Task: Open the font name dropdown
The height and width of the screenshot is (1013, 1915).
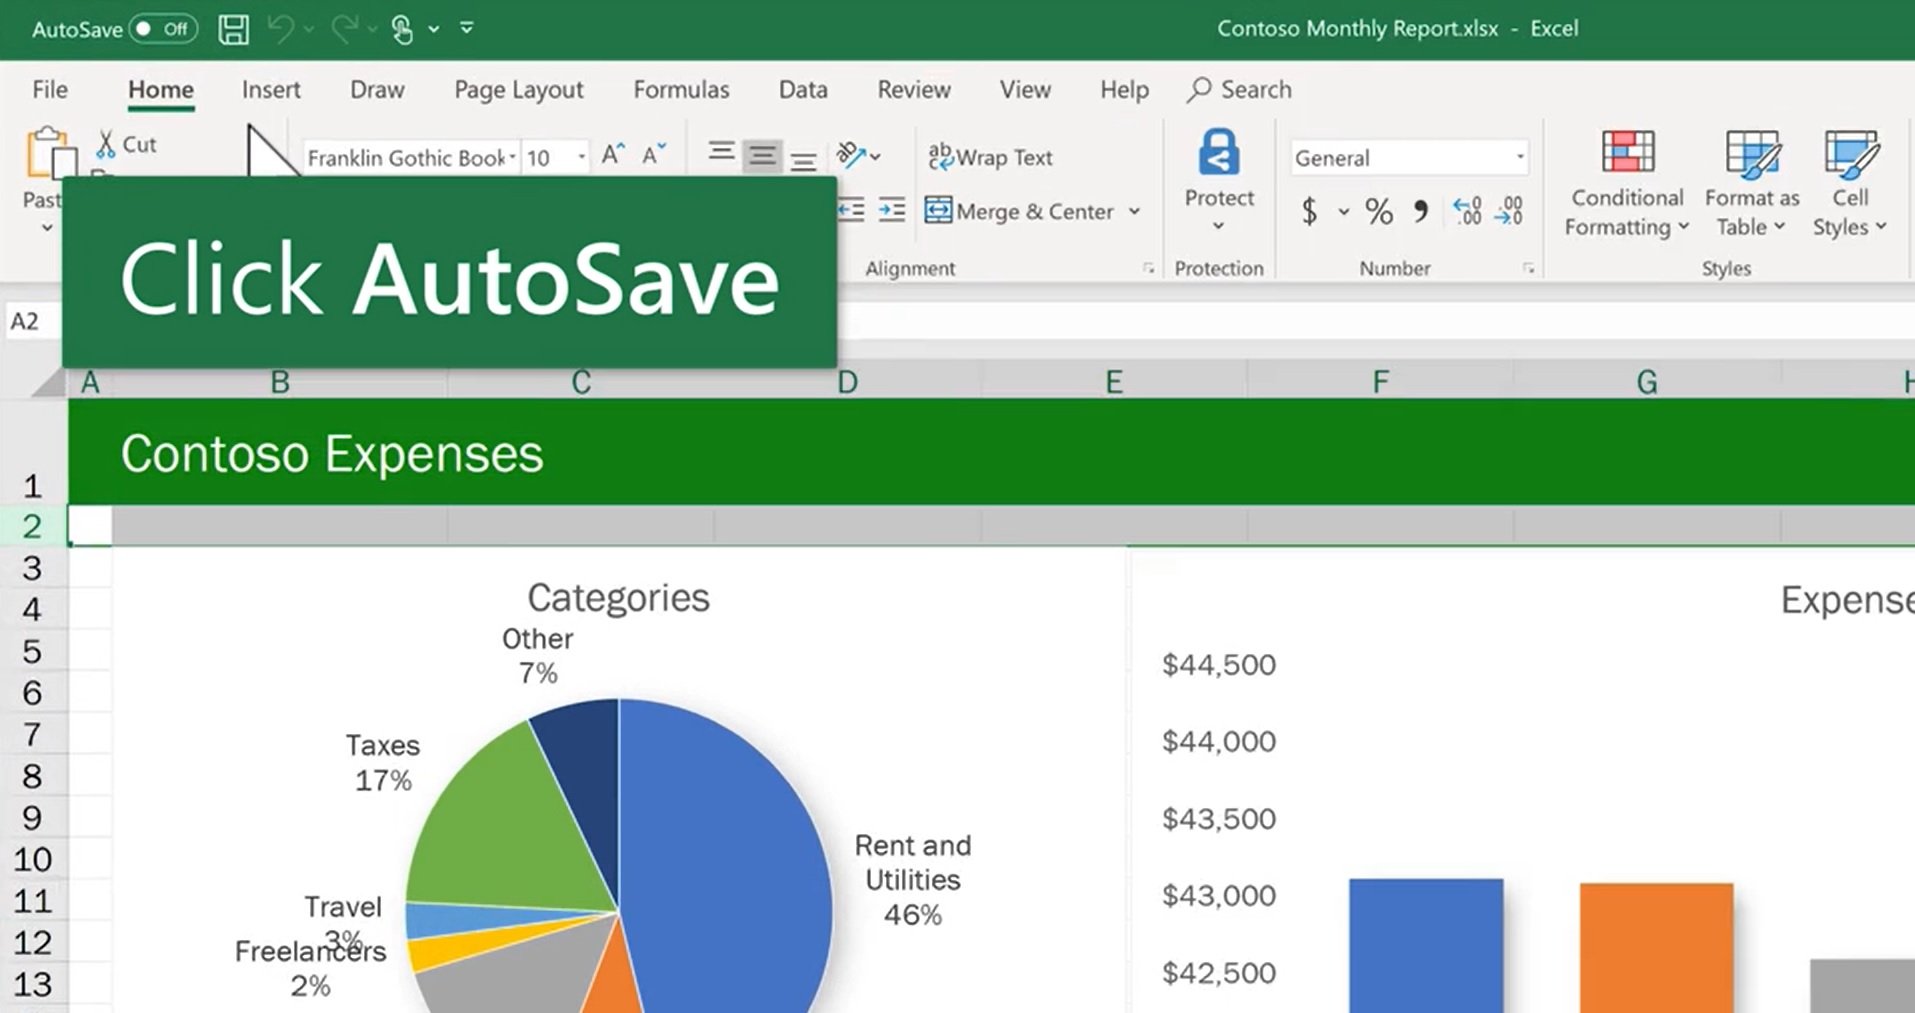Action: point(512,158)
